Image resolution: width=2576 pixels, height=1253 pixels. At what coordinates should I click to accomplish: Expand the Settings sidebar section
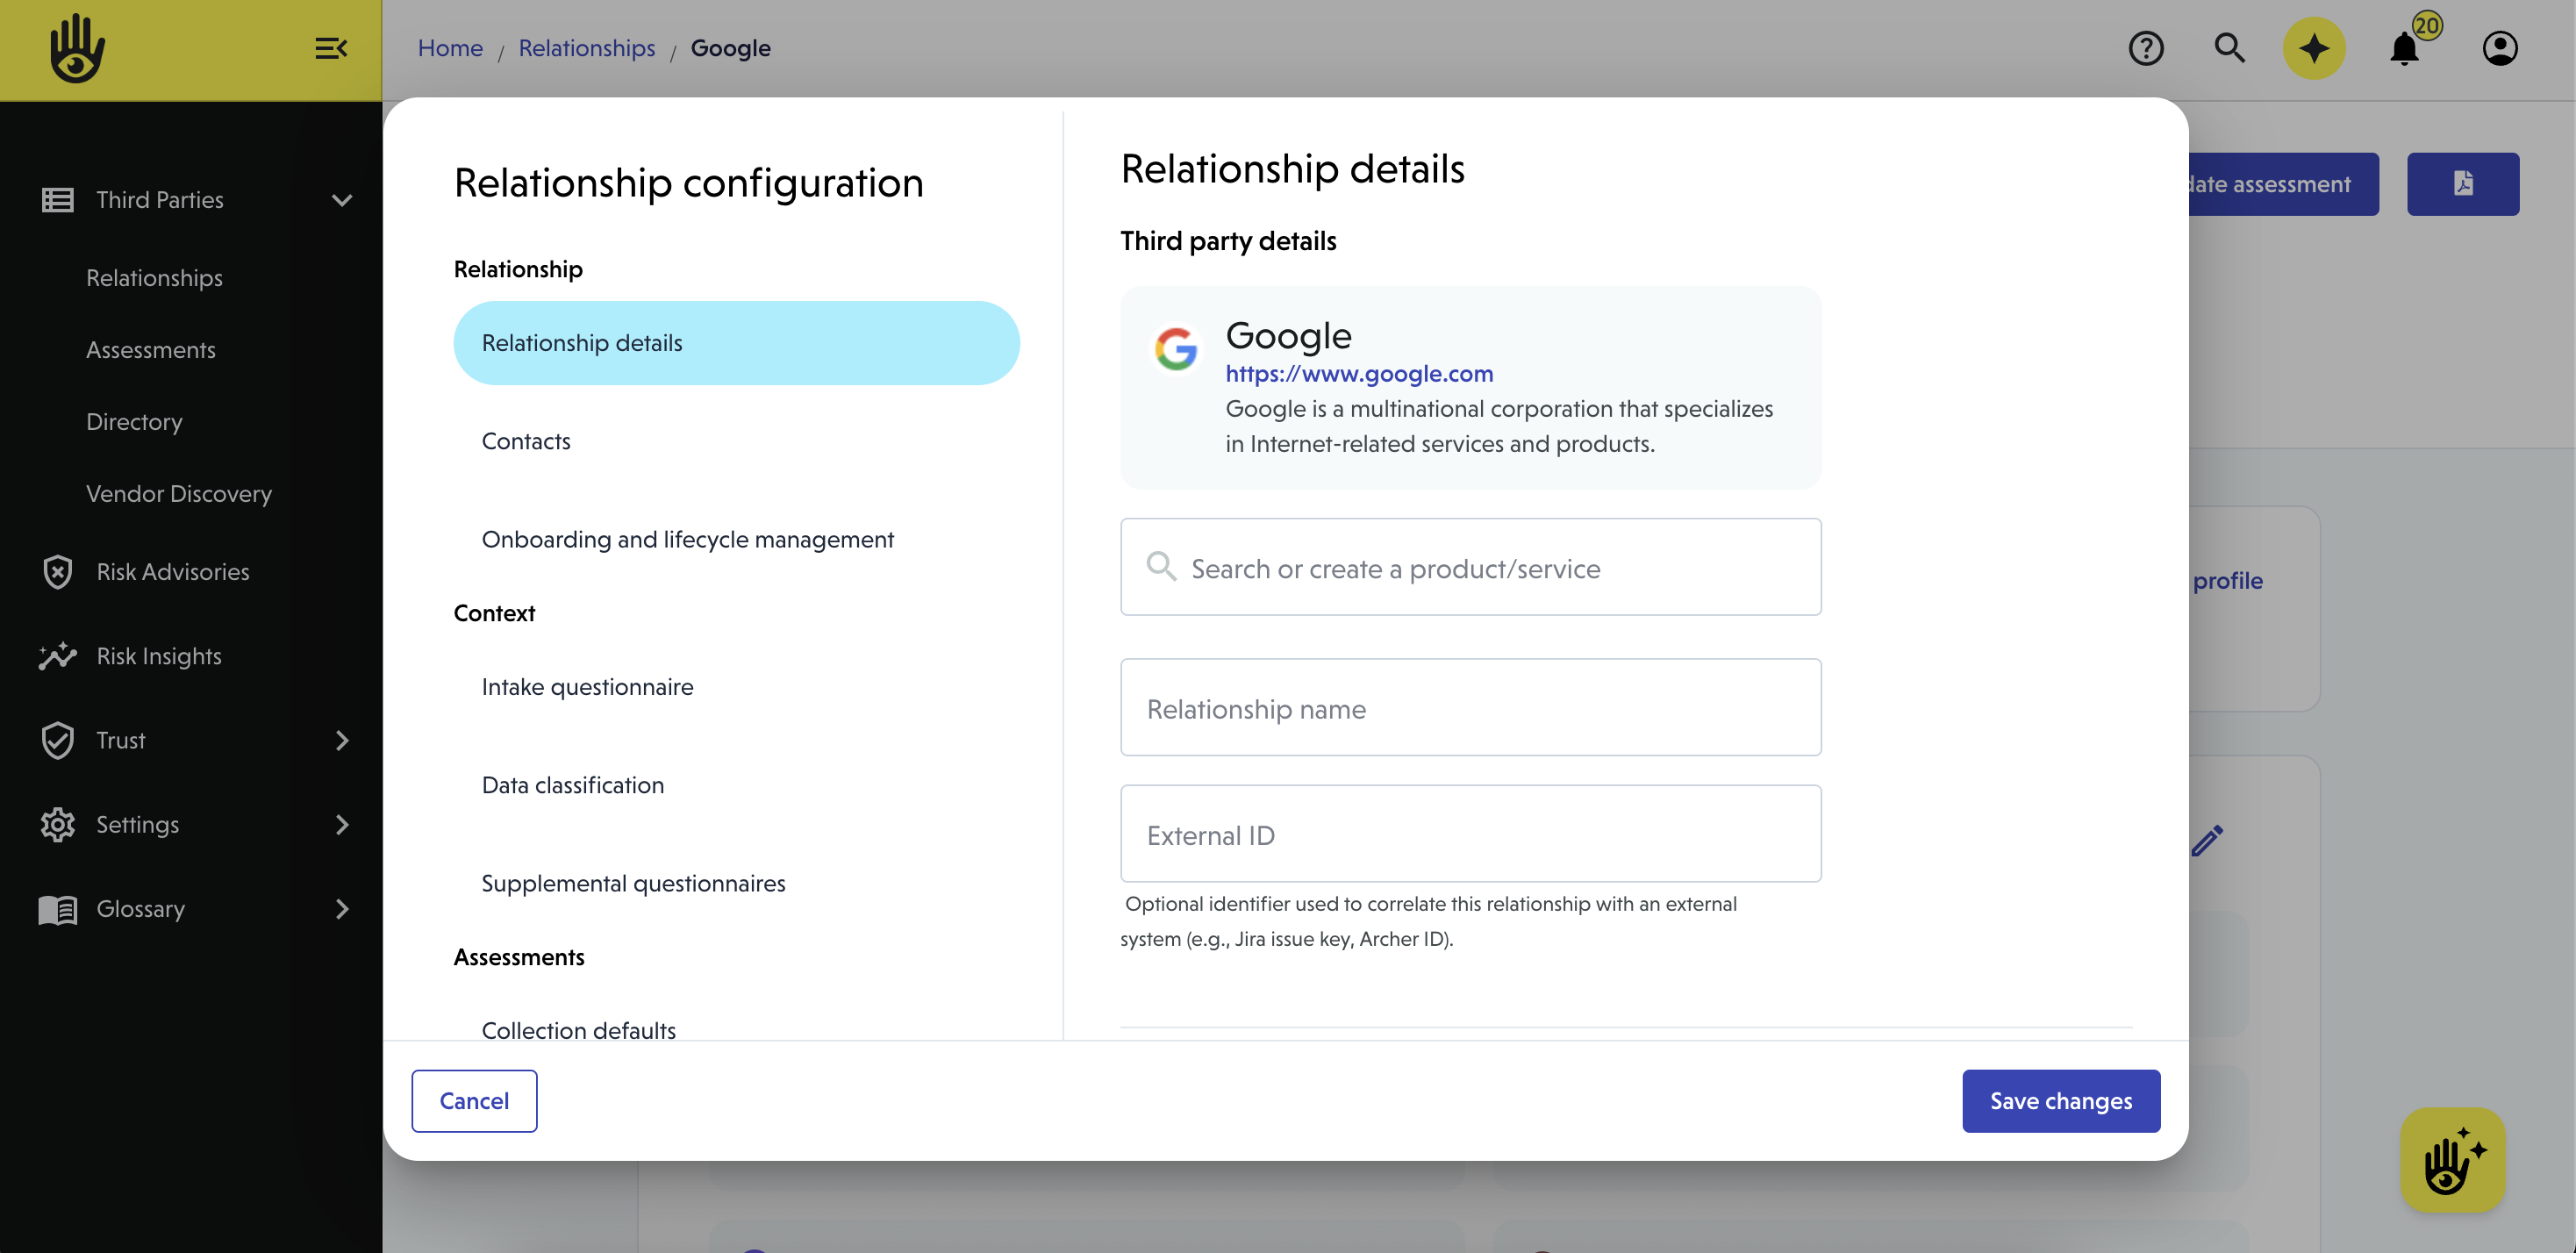342,825
